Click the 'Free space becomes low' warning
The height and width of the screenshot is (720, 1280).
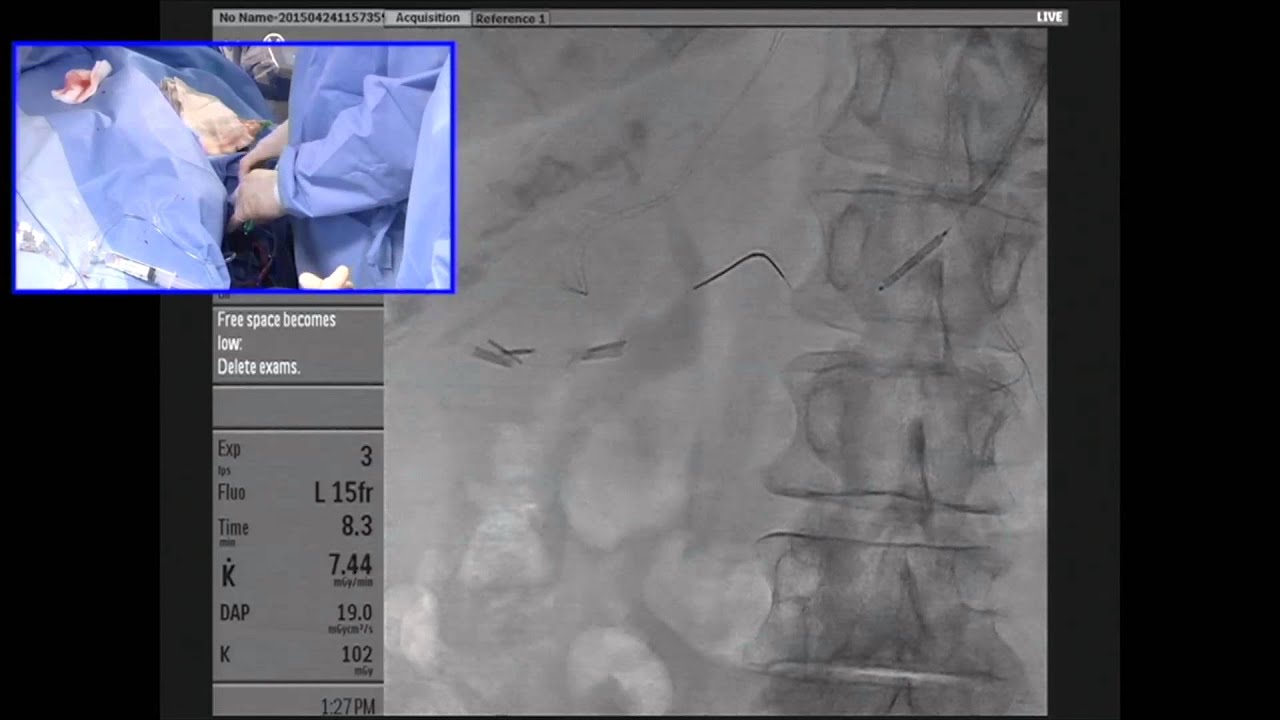[x=276, y=331]
